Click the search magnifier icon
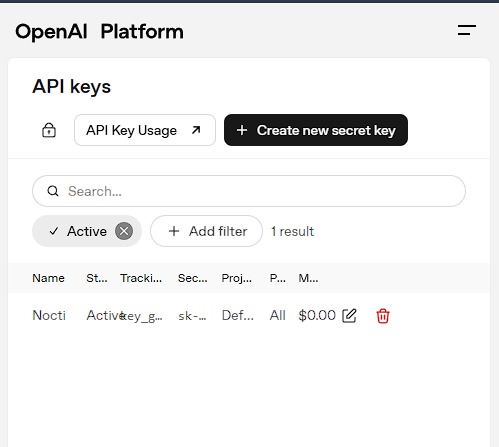Image resolution: width=499 pixels, height=447 pixels. 53,191
